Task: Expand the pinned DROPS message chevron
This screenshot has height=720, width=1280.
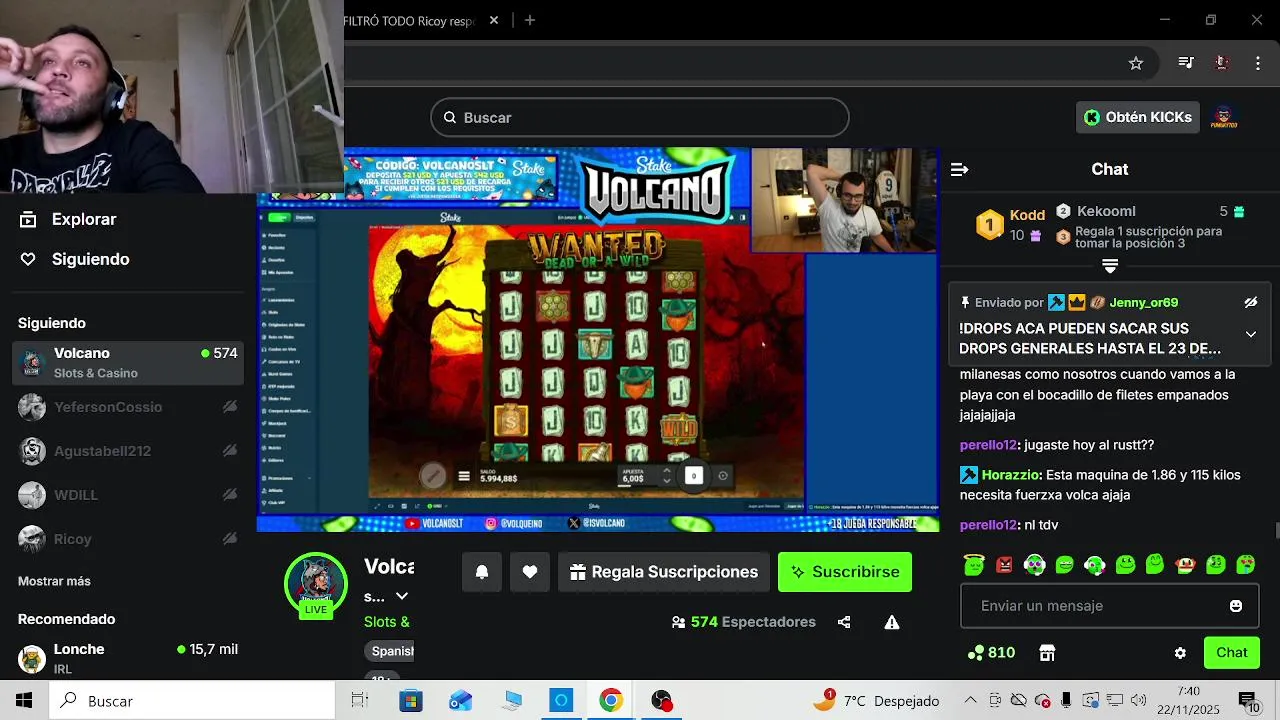Action: [x=1250, y=334]
